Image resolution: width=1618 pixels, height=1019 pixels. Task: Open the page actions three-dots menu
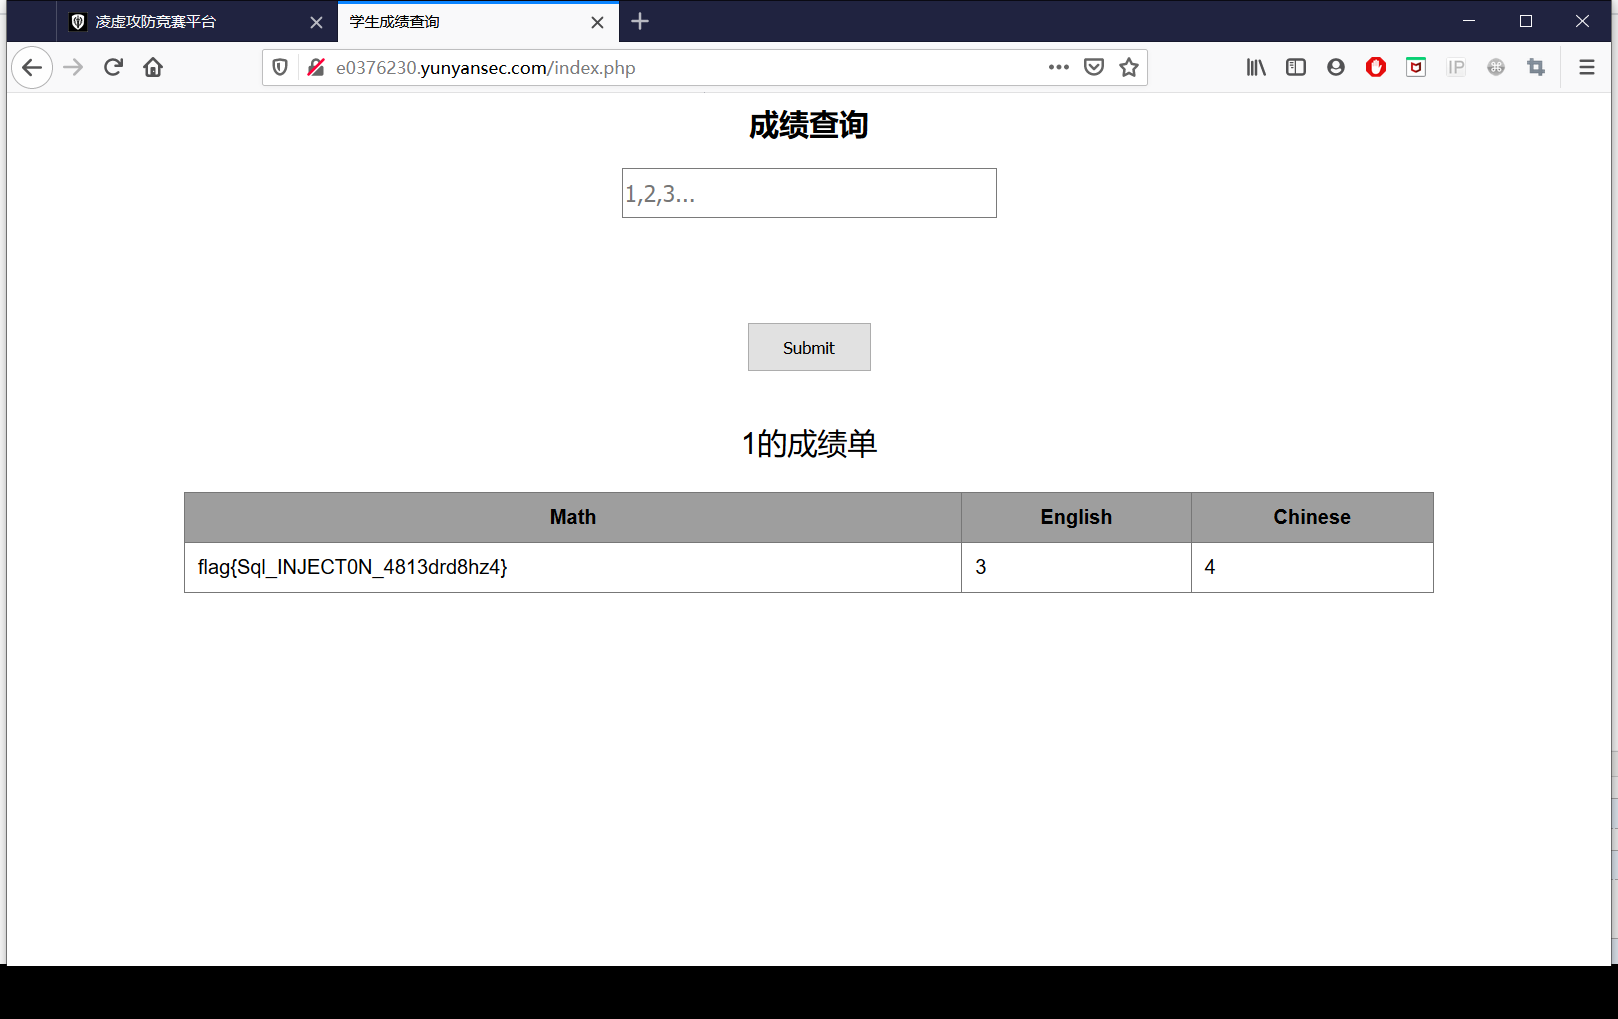click(1059, 67)
